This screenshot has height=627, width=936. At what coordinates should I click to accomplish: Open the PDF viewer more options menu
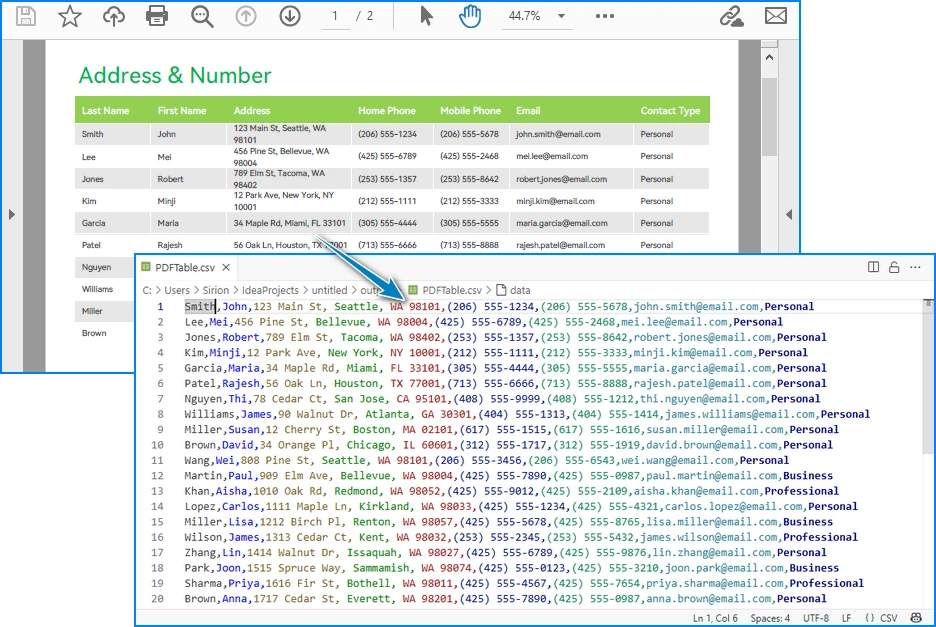coord(606,15)
